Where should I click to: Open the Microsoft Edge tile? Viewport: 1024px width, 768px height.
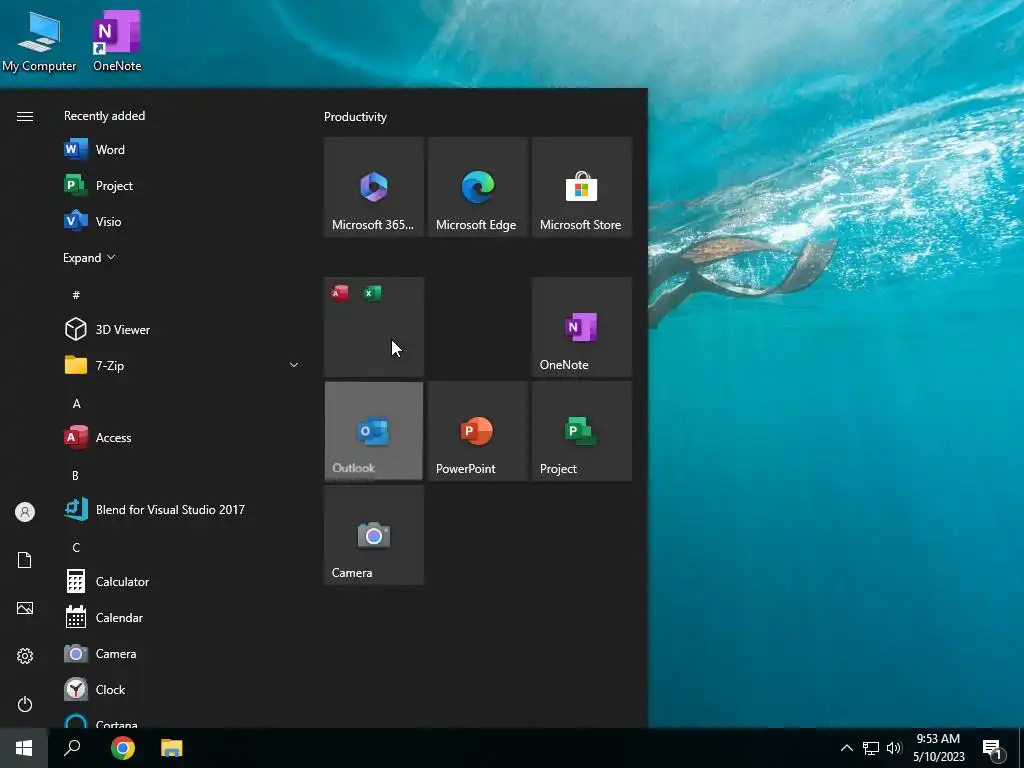(478, 187)
